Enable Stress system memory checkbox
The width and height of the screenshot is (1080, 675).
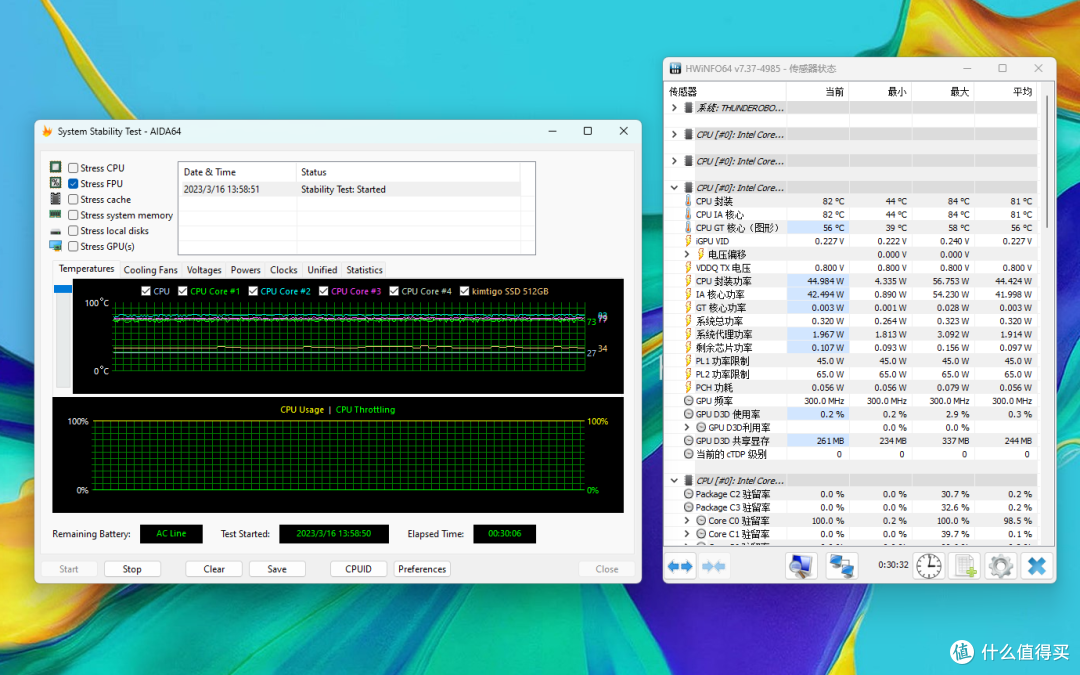point(73,215)
